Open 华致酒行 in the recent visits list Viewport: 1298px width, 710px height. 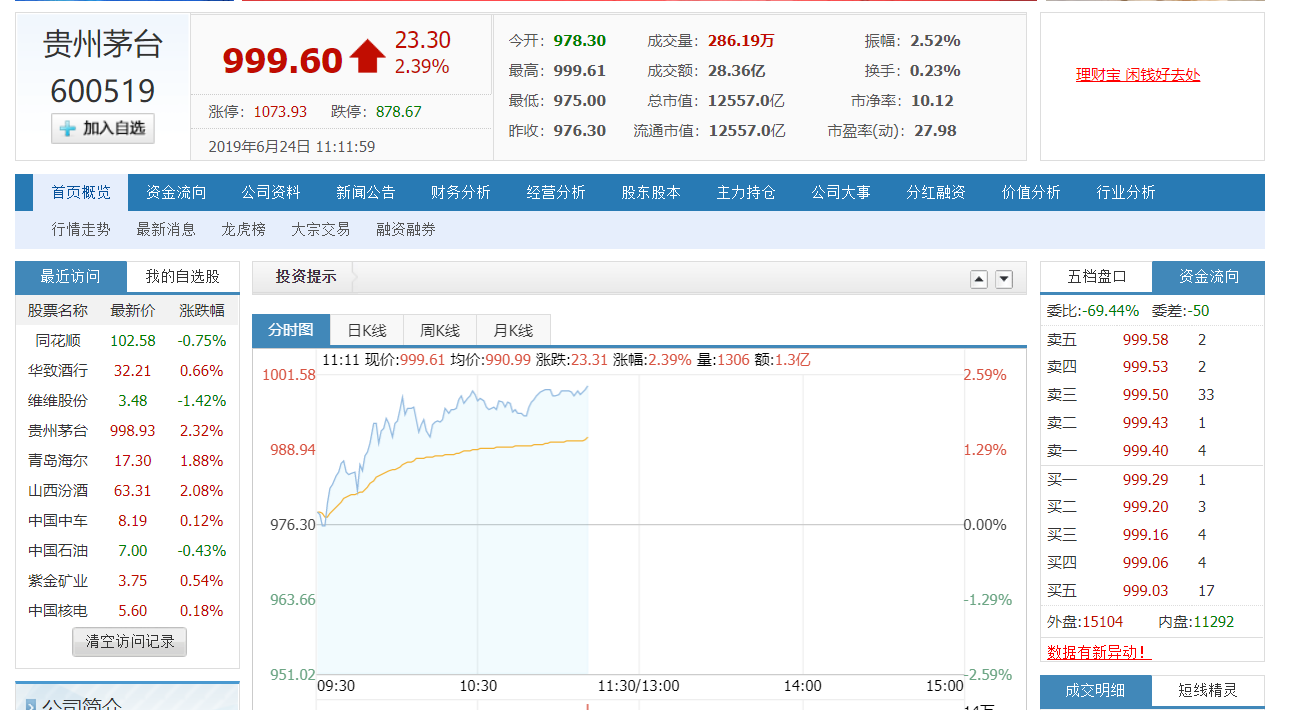tap(58, 371)
